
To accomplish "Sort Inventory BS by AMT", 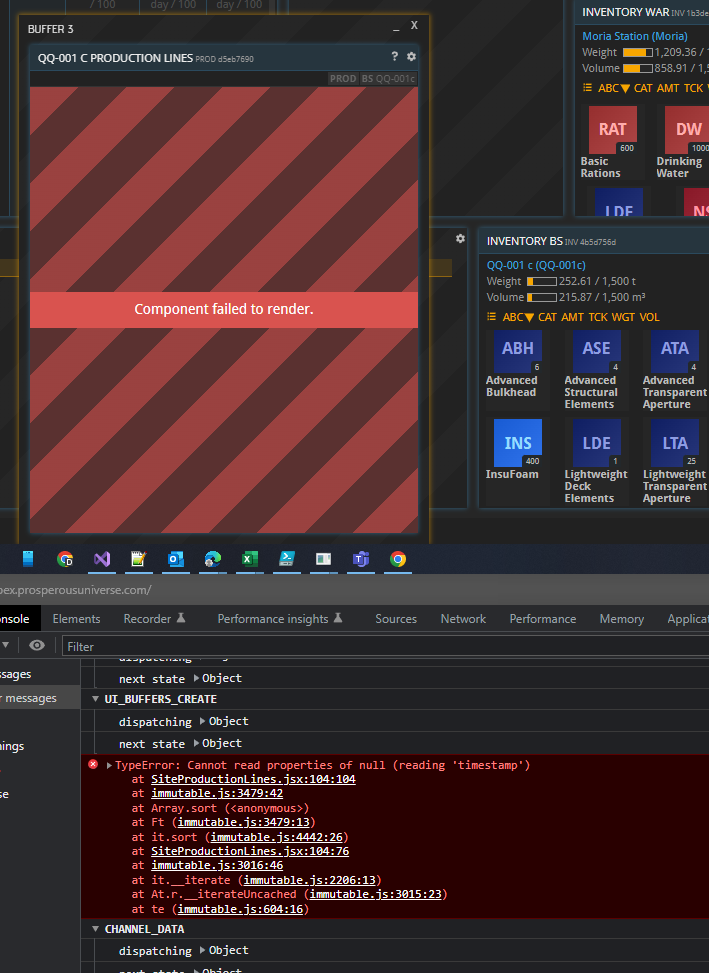I will click(573, 317).
